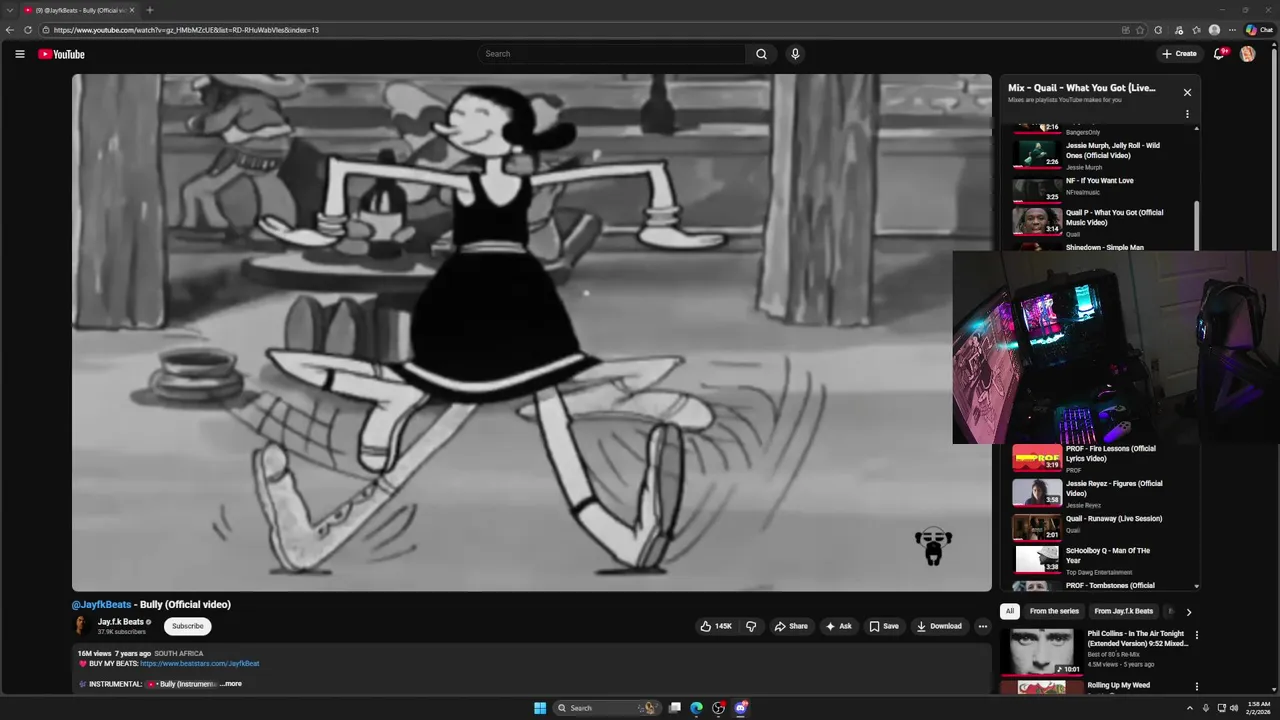Open options for Rolling Up My Weed

1196,686
